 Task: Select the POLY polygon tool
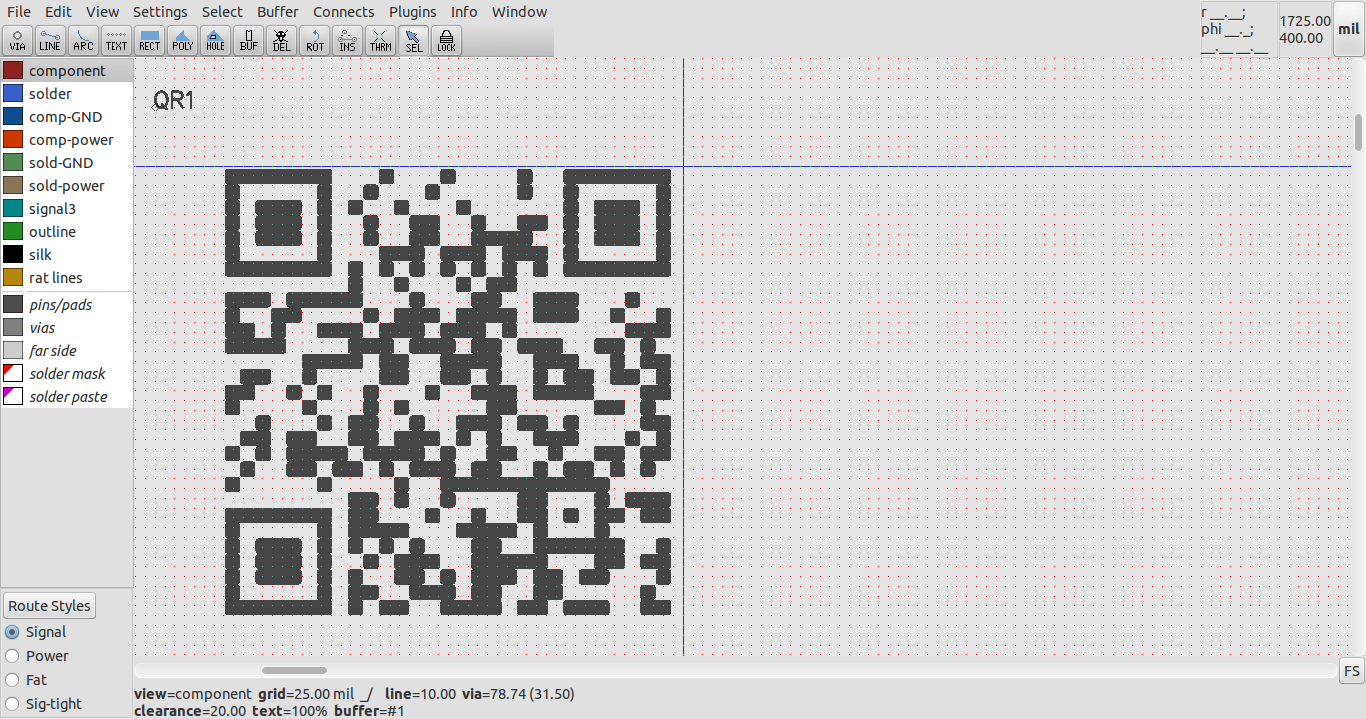(x=182, y=40)
